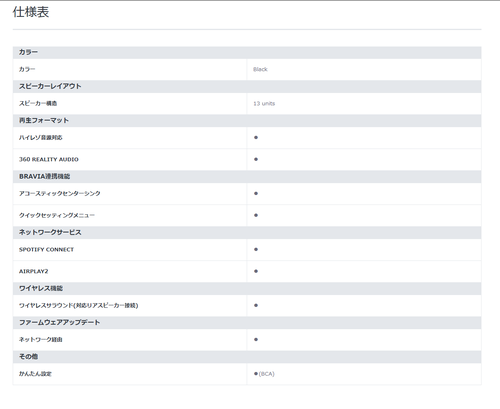Select the ワイヤレスサラウンド row label
This screenshot has height=409, width=500.
point(79,305)
